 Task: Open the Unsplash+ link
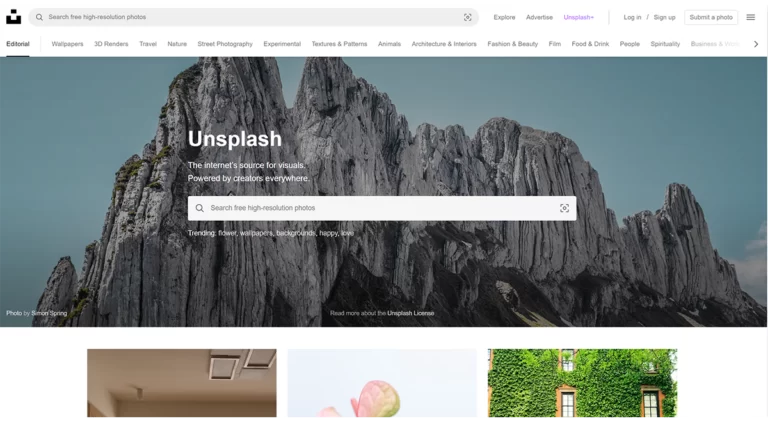(578, 17)
